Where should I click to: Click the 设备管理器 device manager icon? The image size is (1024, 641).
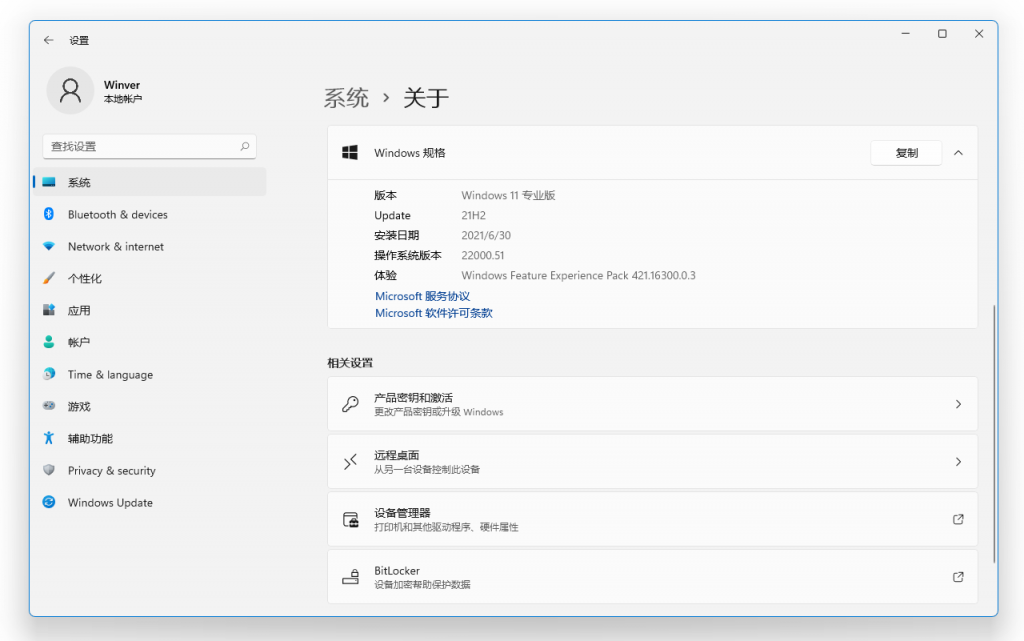351,520
